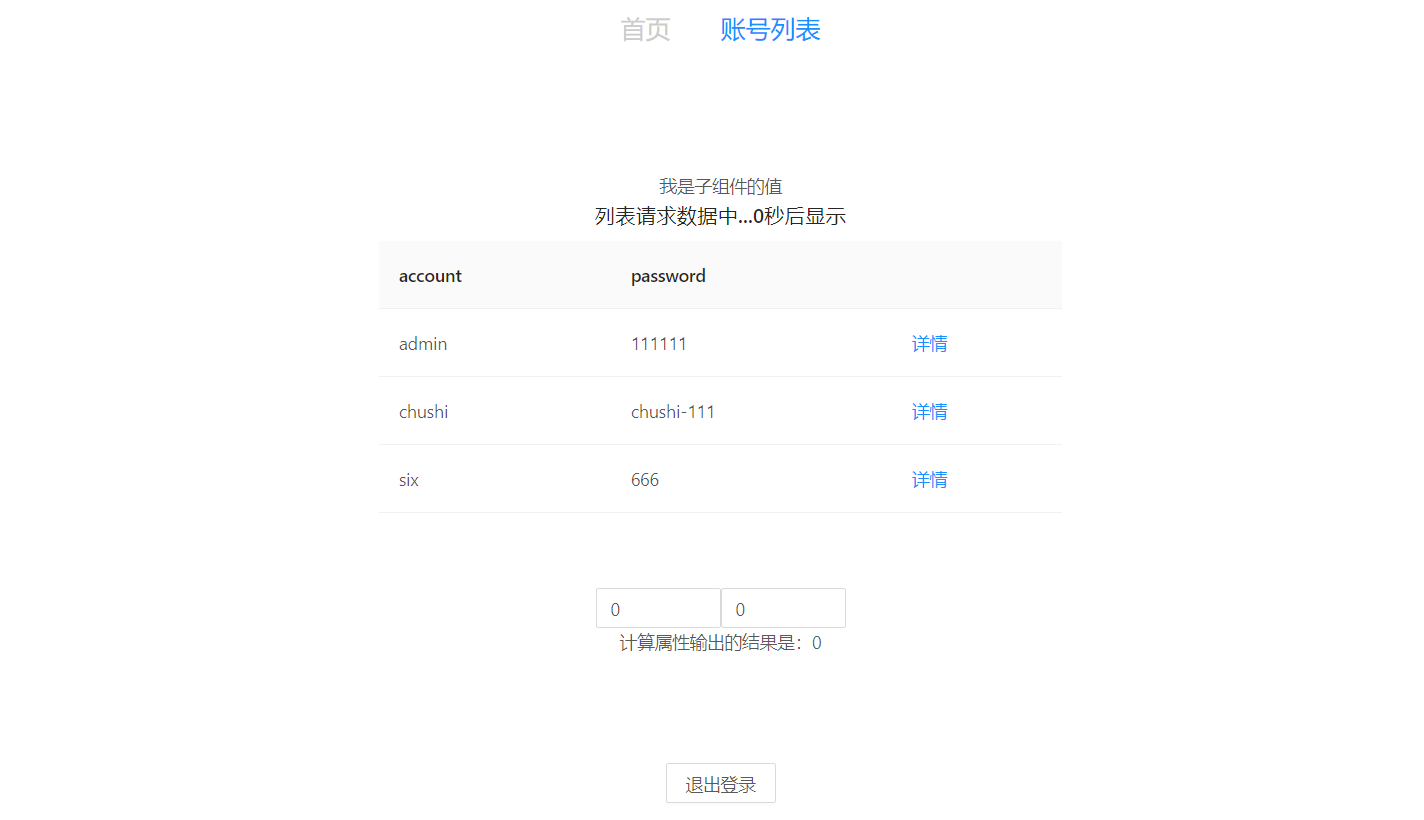
Task: Go to the 首页 tab
Action: click(645, 30)
